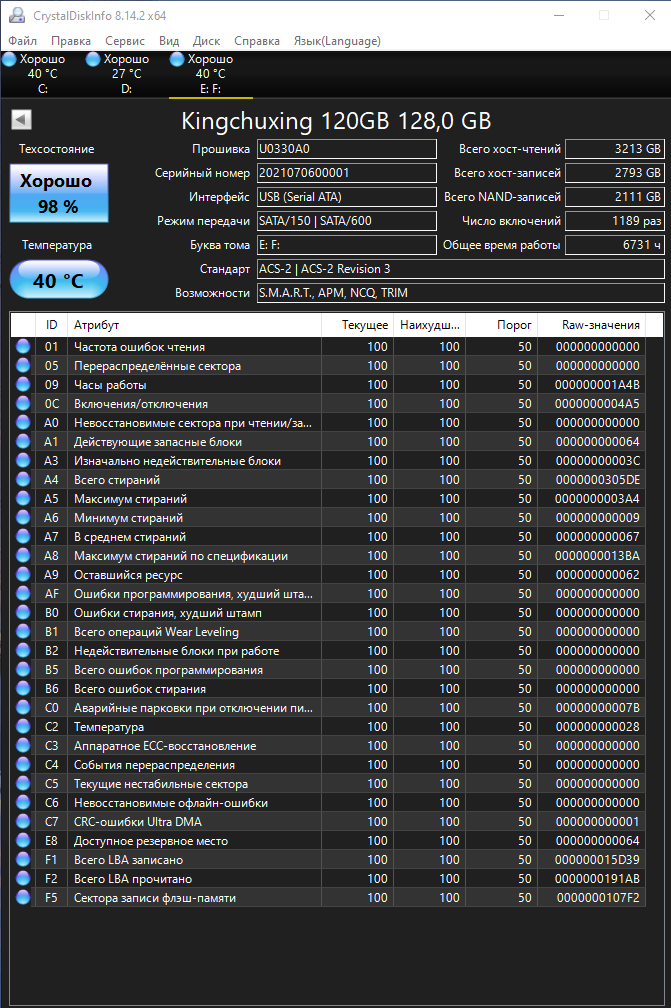Screen dimensions: 671x1008
Task: Select disk C: in the drive bar
Action: (42, 74)
